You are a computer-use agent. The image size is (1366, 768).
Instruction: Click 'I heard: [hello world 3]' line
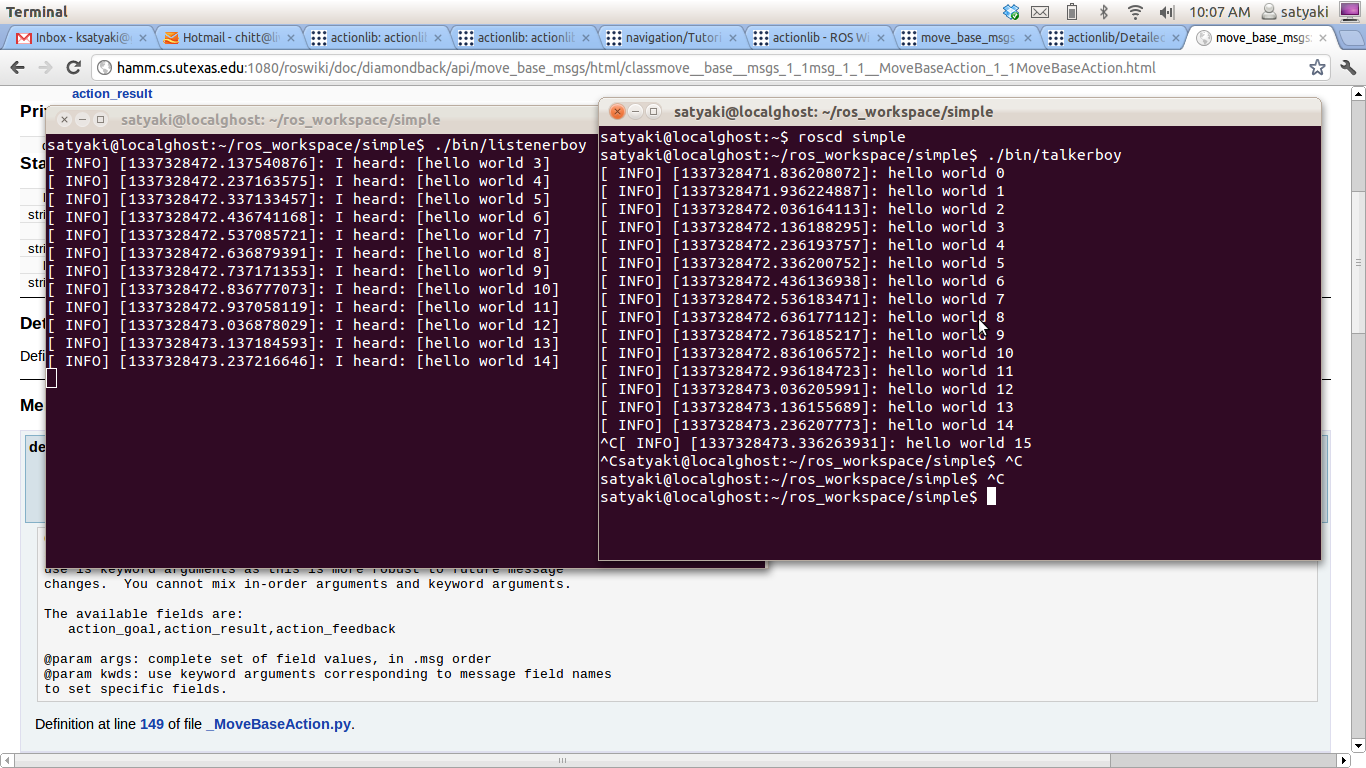coord(300,163)
